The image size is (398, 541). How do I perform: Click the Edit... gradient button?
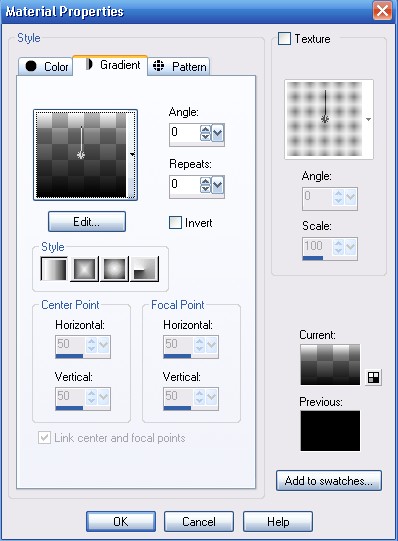point(87,222)
